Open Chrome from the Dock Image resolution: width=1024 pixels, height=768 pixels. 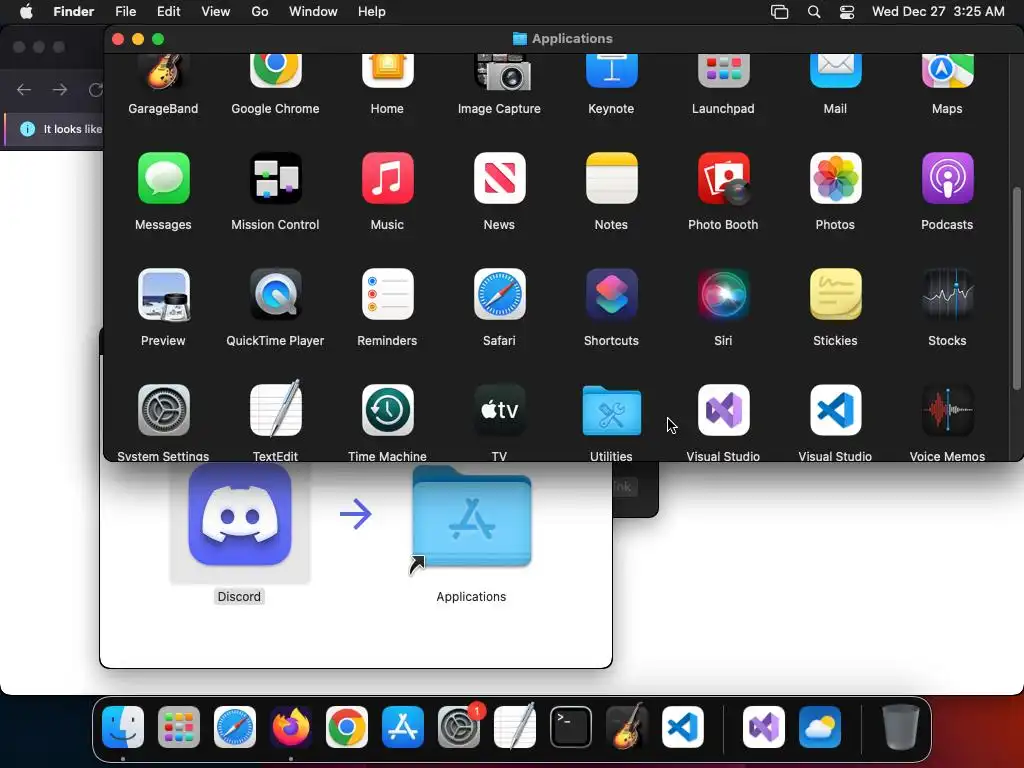(347, 727)
